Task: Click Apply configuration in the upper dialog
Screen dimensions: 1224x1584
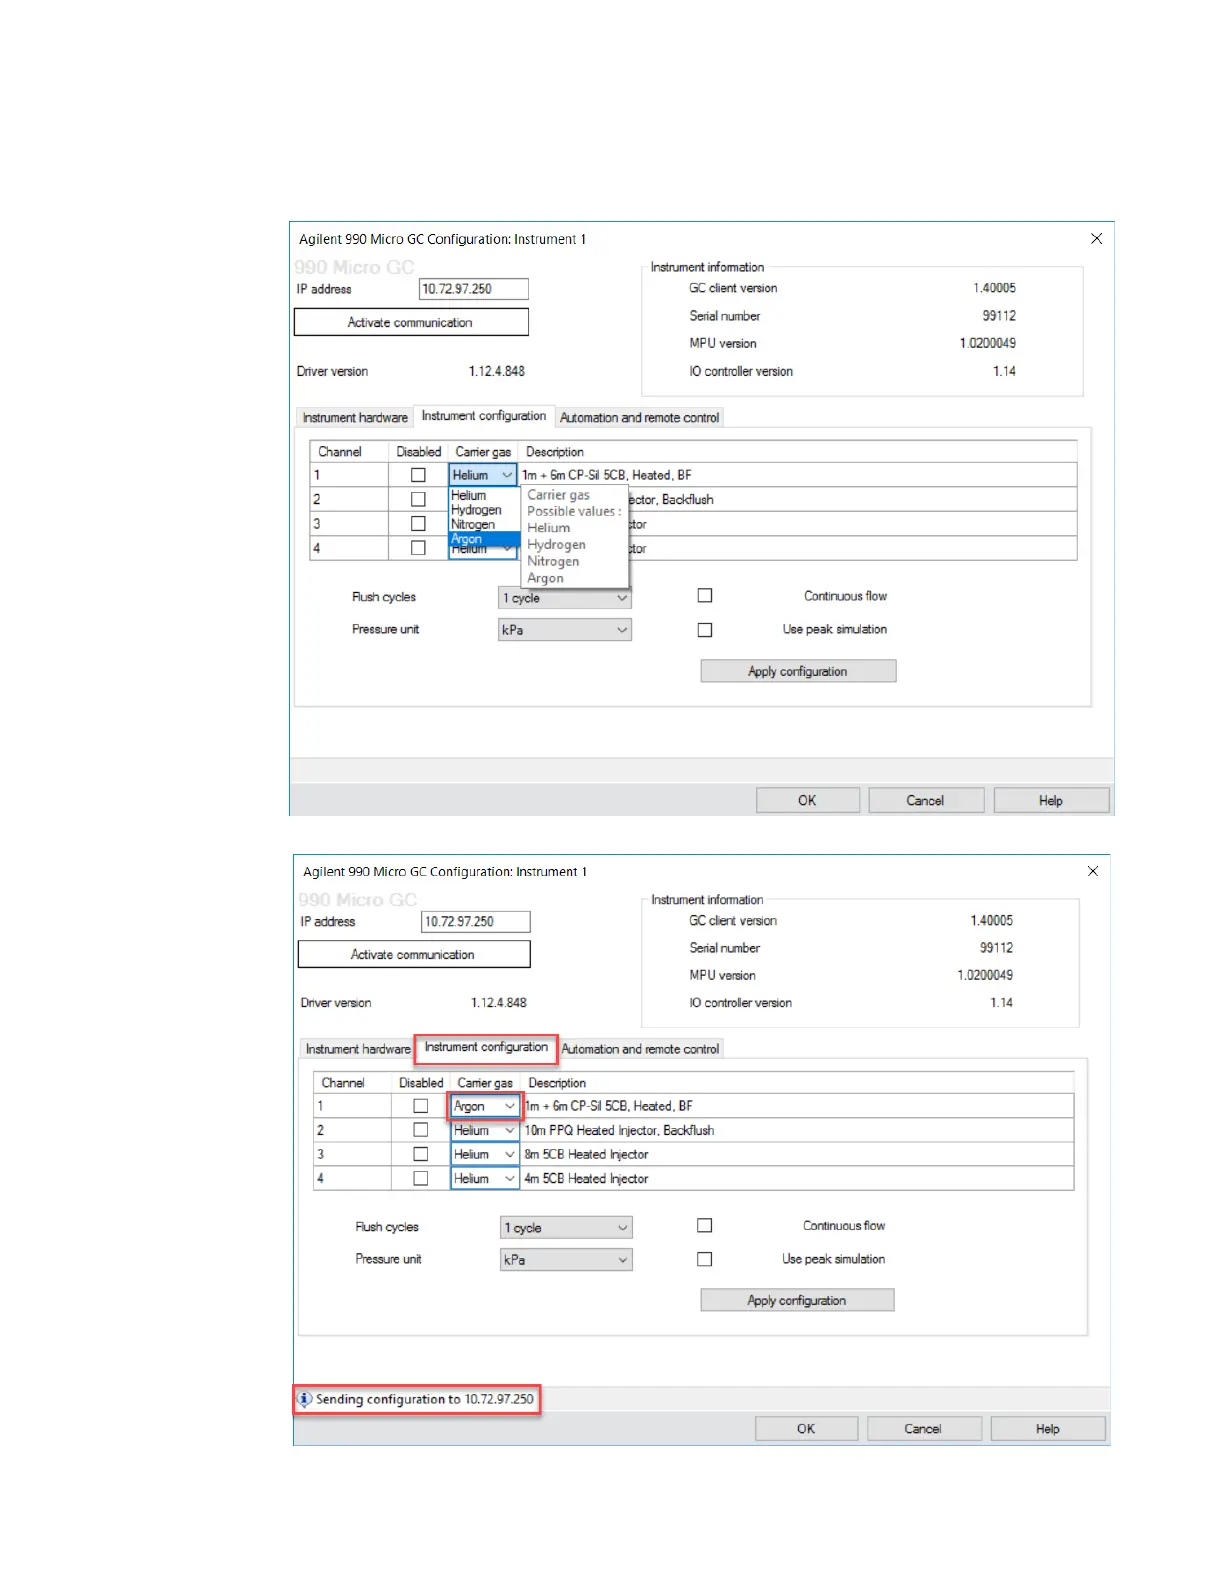Action: (798, 671)
